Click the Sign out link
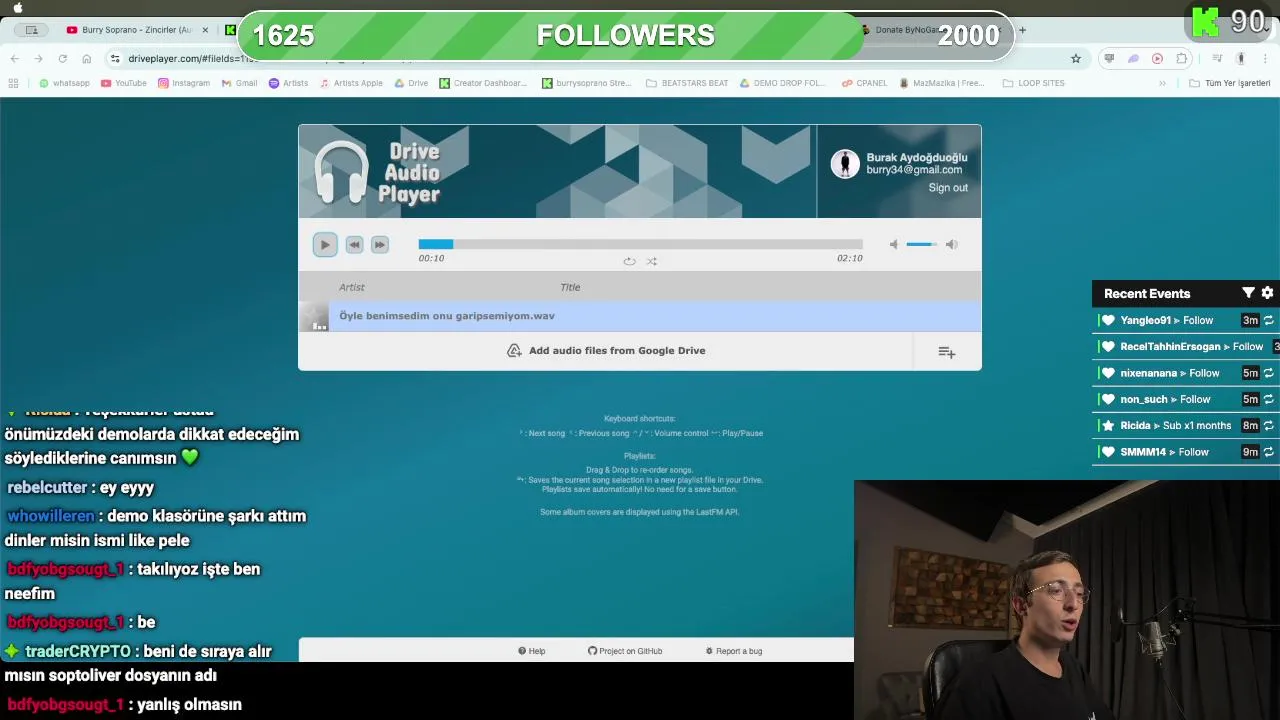This screenshot has height=720, width=1280. point(948,188)
